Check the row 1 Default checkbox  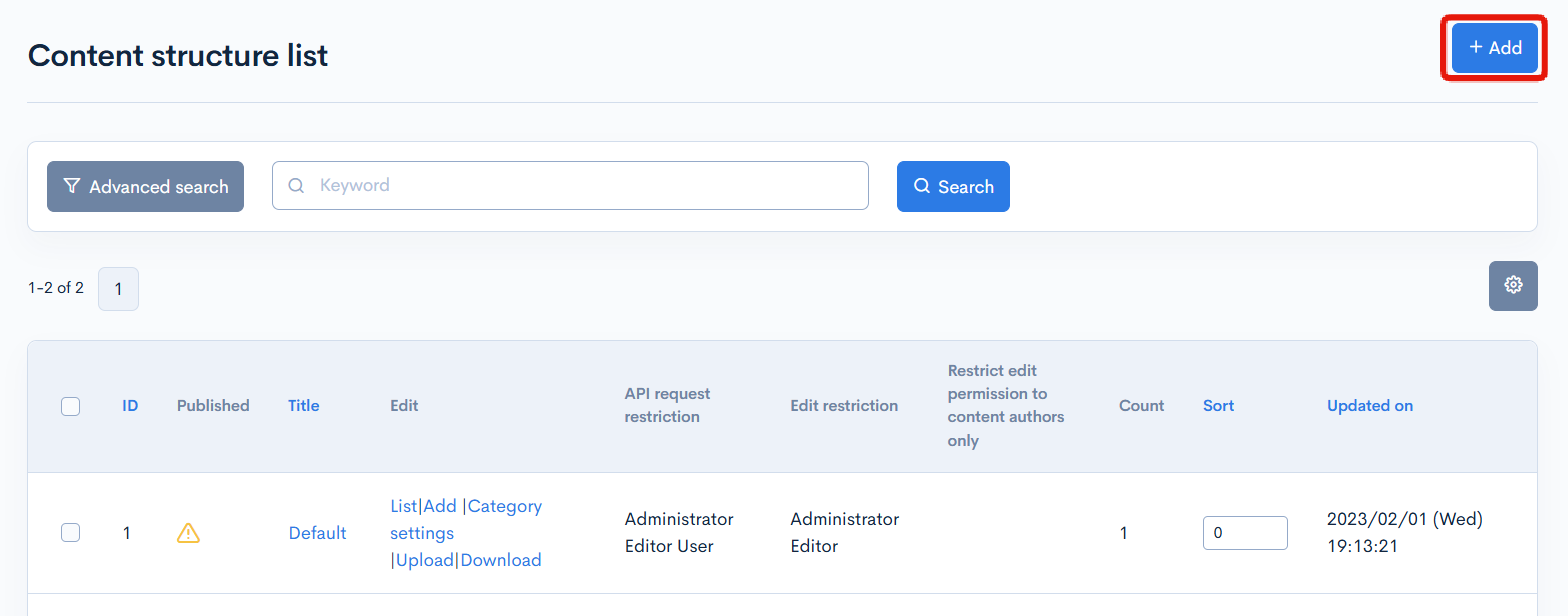point(70,533)
